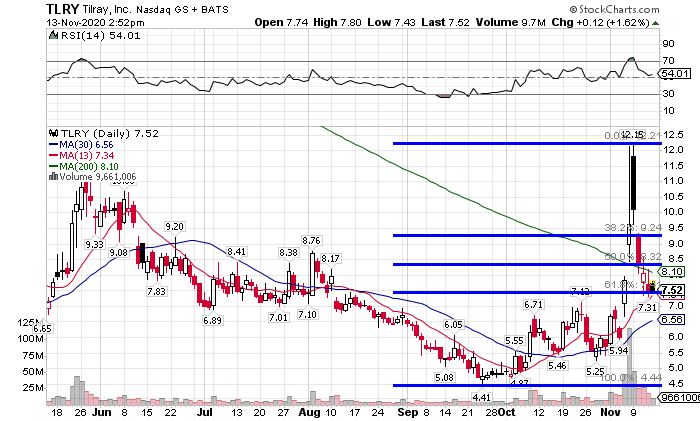
Task: Click the RSI indicator icon beside RSI(14)
Action: [x=54, y=35]
